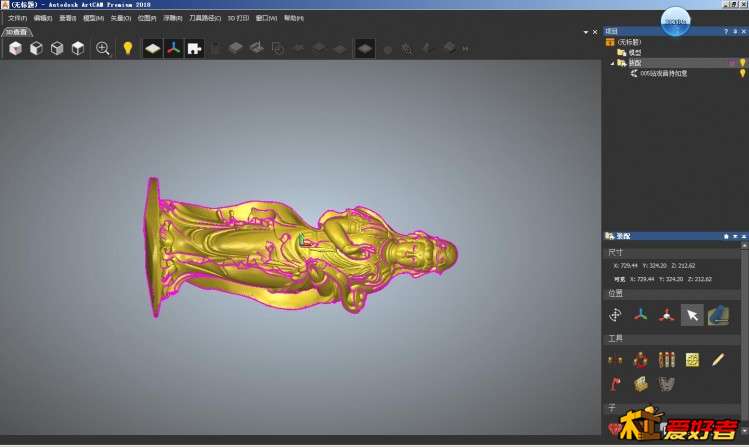Open the 帮助 (Help) menu
Image resolution: width=749 pixels, height=447 pixels.
coord(294,18)
